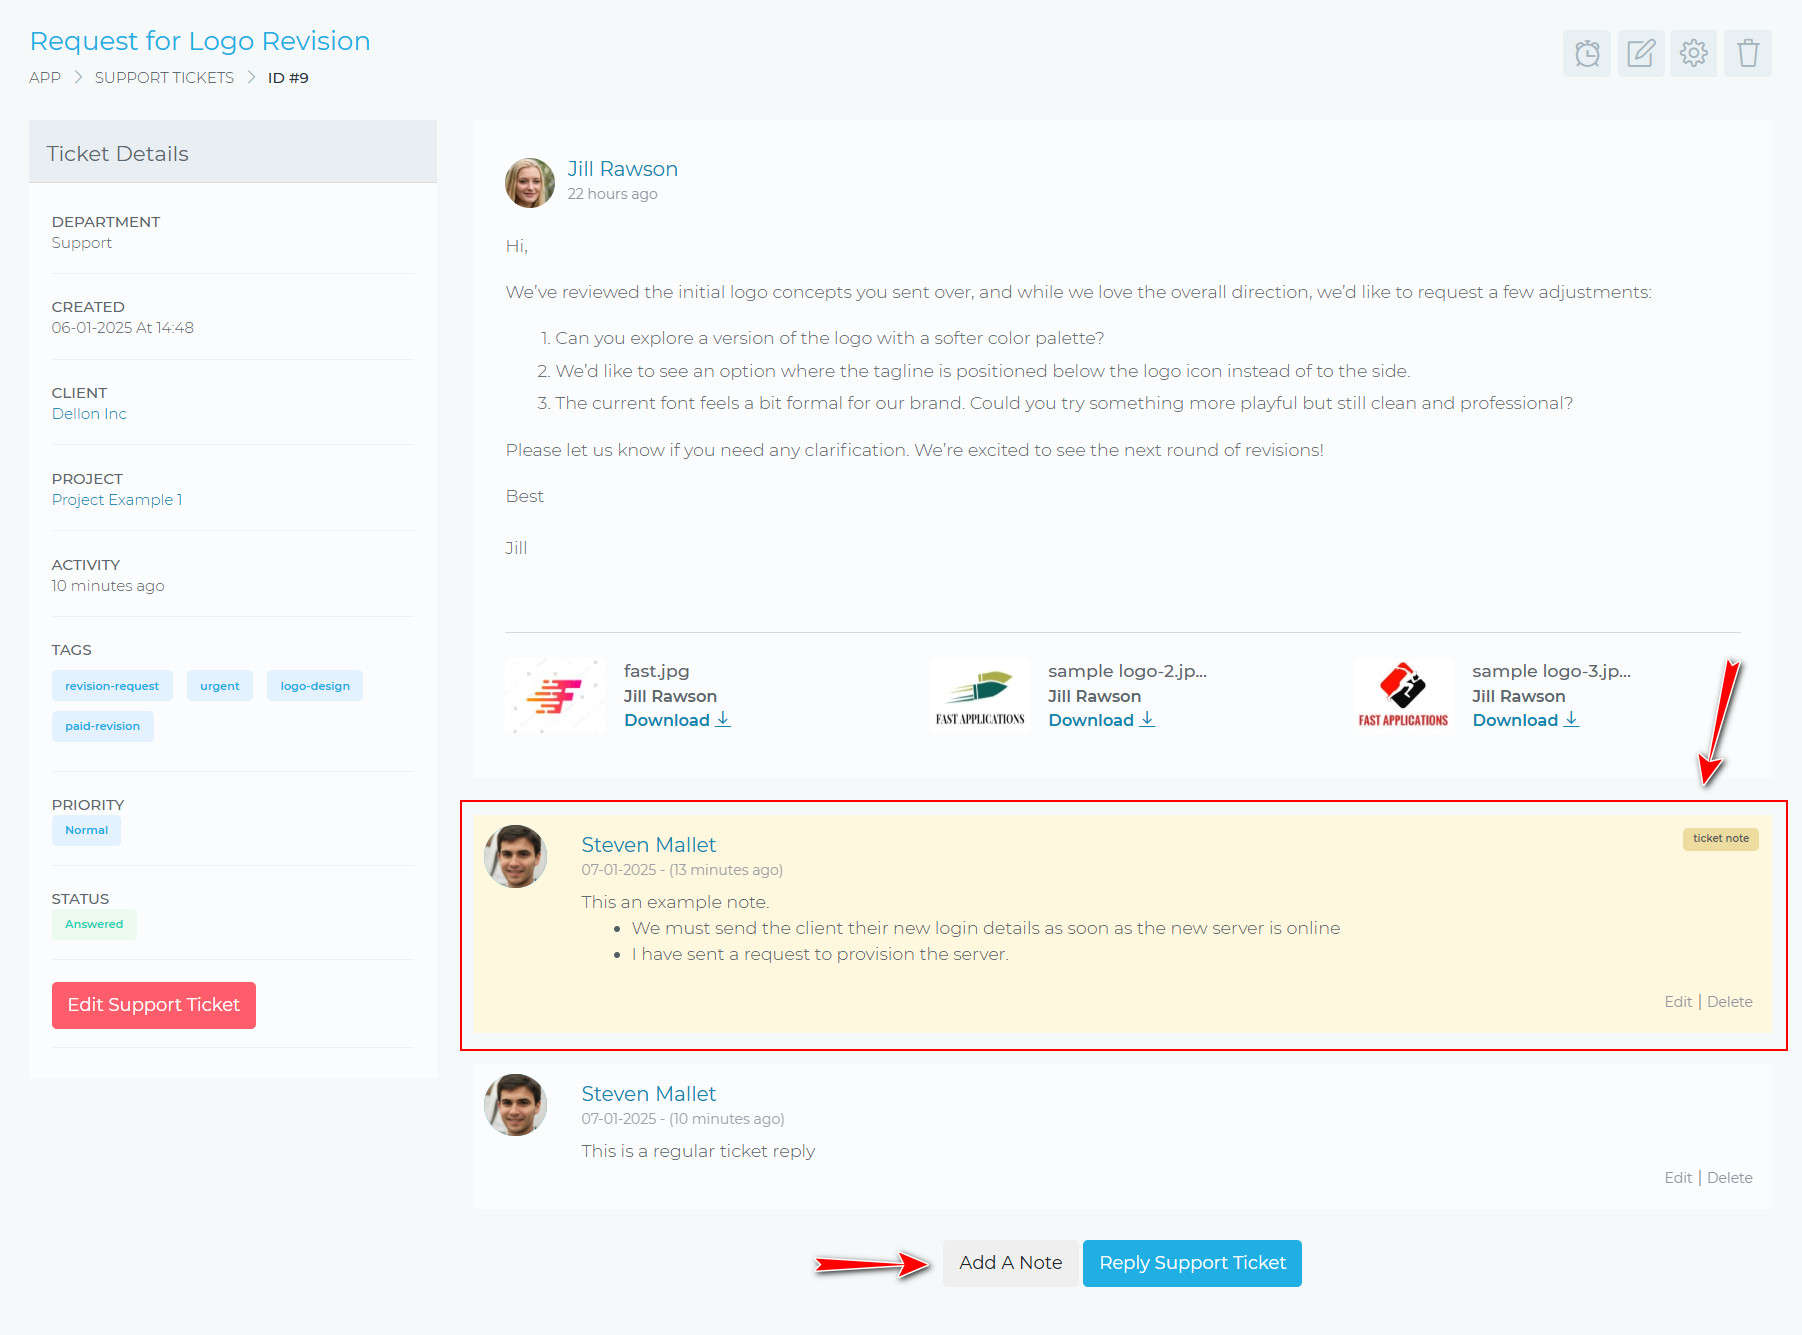Image resolution: width=1802 pixels, height=1335 pixels.
Task: Delete the ticket note by Steven Mallet
Action: (x=1729, y=1002)
